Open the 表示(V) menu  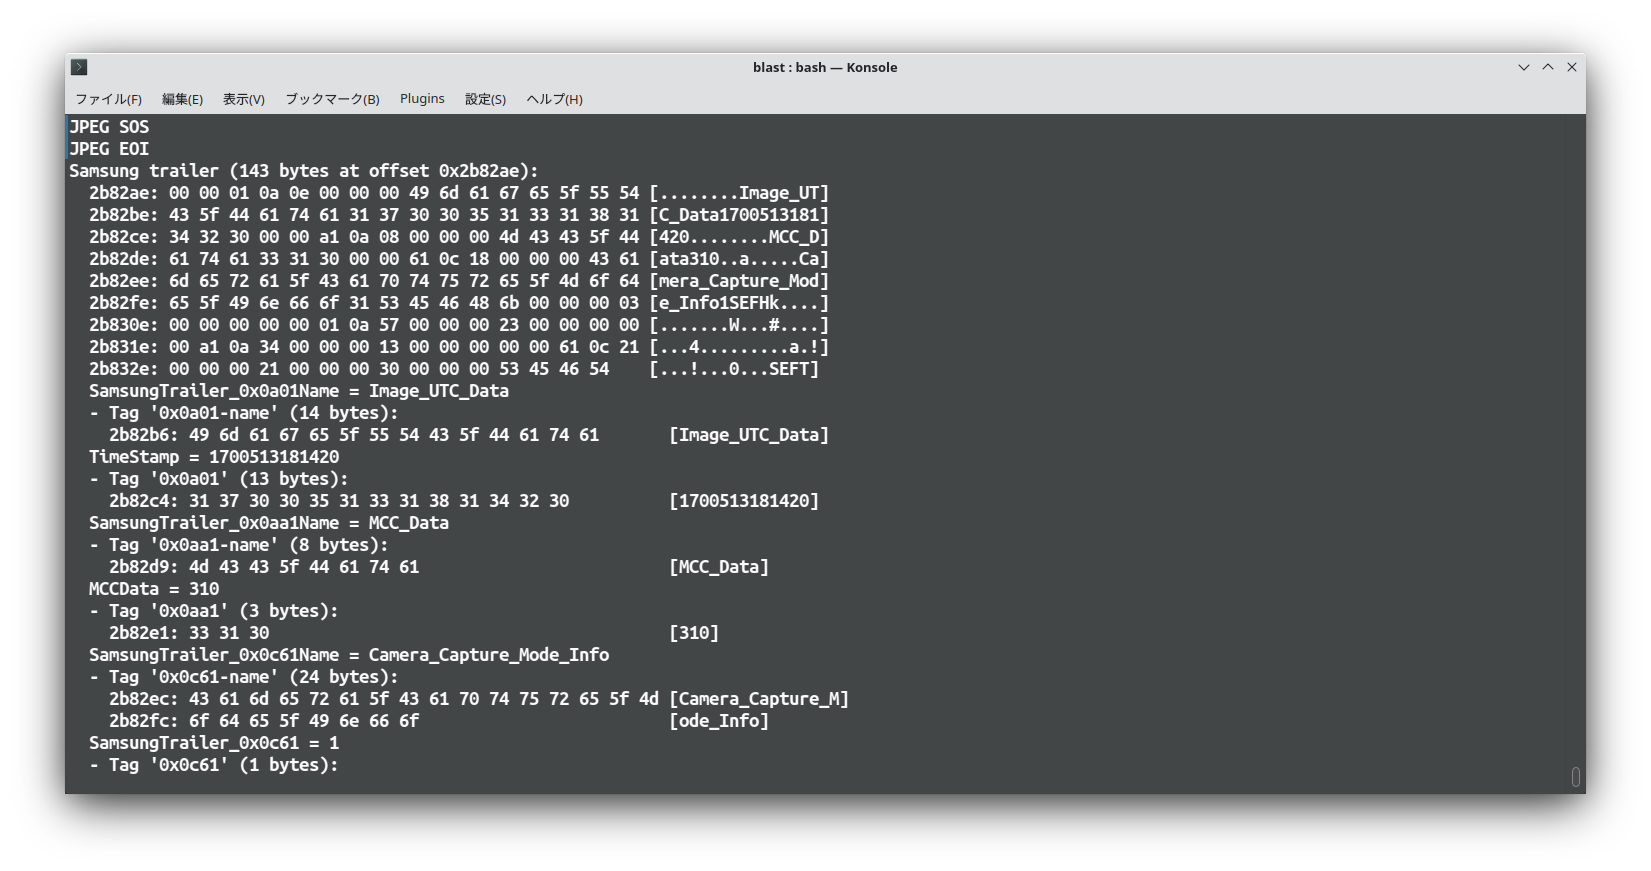tap(243, 99)
